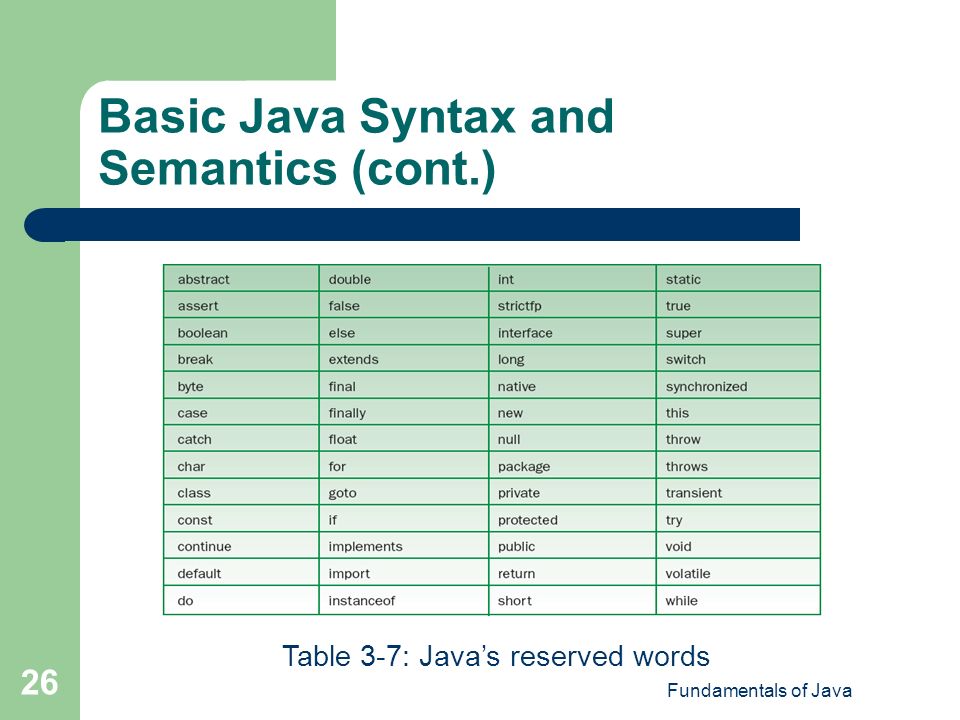
Task: Select the 'abstract' table cell
Action: pos(241,279)
